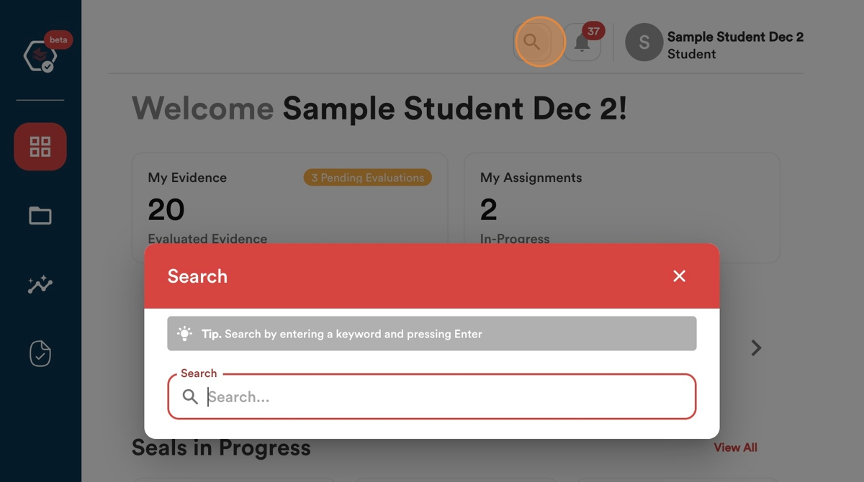Click into the Search text field
Screen dimensions: 864x482
point(432,397)
